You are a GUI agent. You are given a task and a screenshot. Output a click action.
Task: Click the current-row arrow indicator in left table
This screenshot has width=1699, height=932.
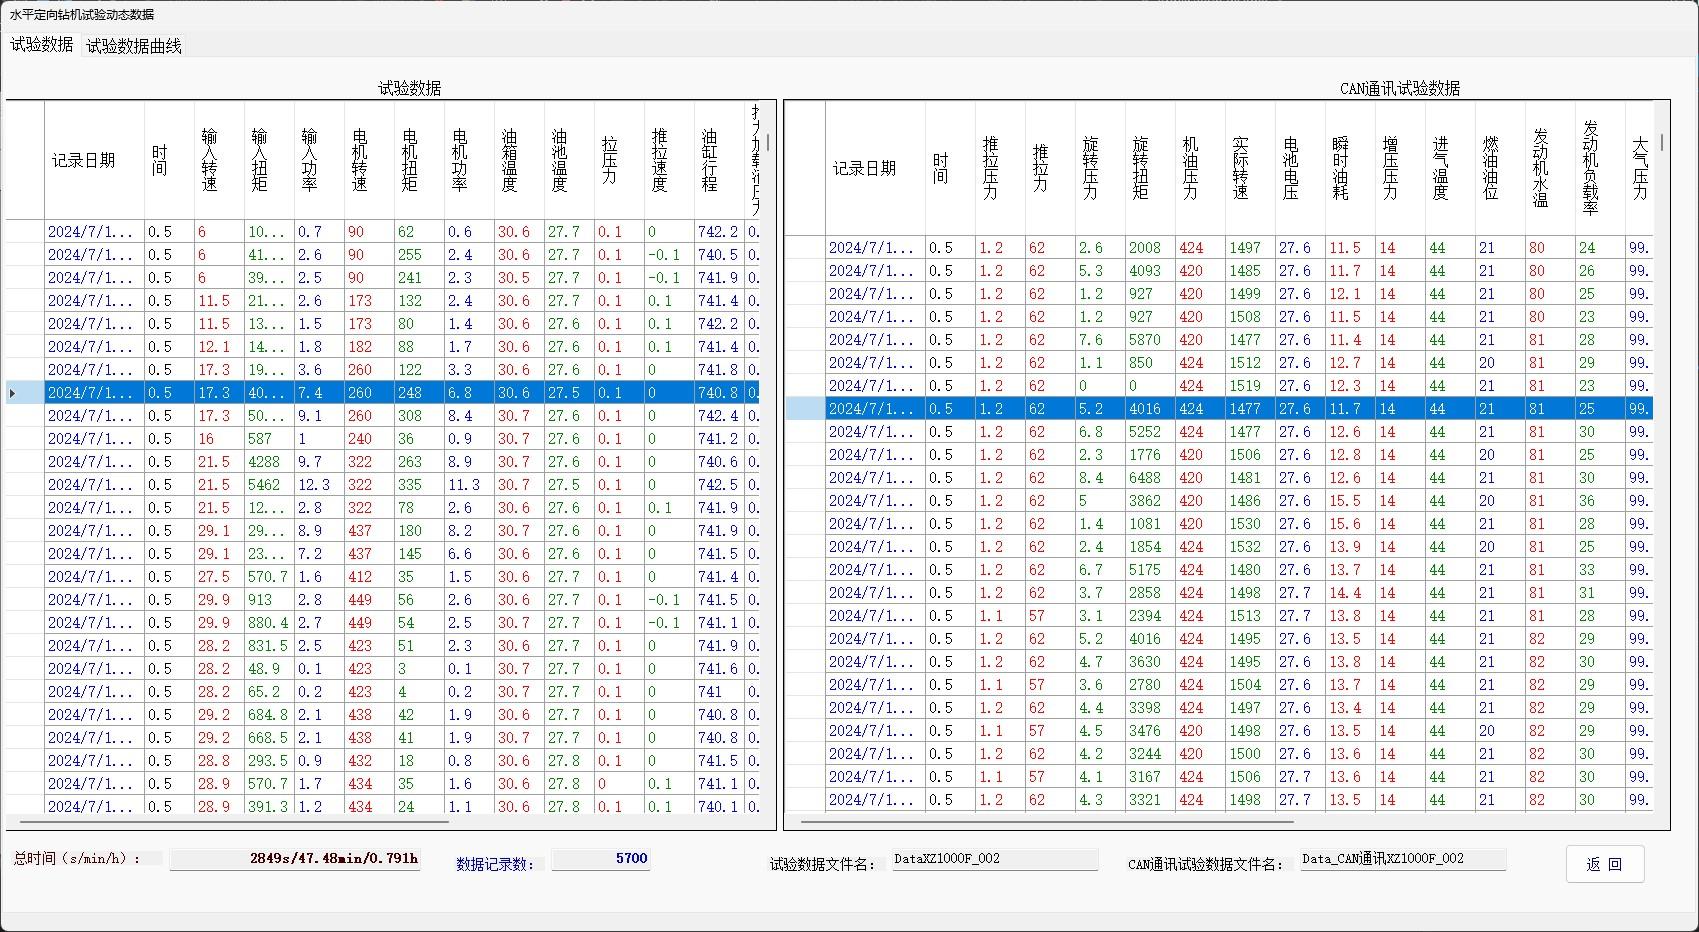click(12, 393)
